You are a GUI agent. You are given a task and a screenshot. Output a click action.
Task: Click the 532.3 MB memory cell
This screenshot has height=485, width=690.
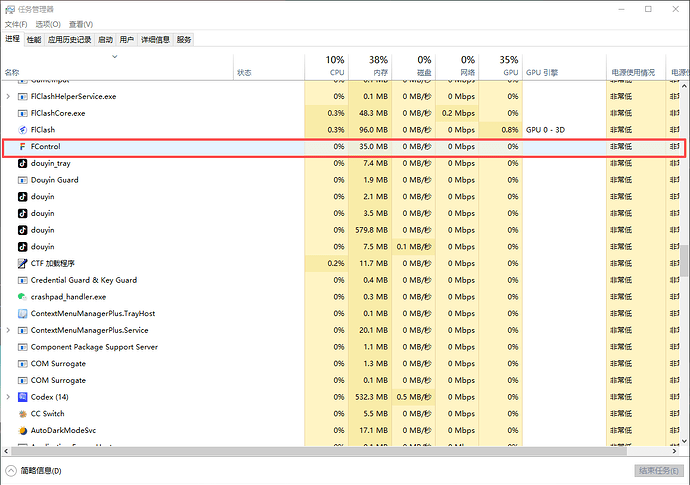click(371, 397)
